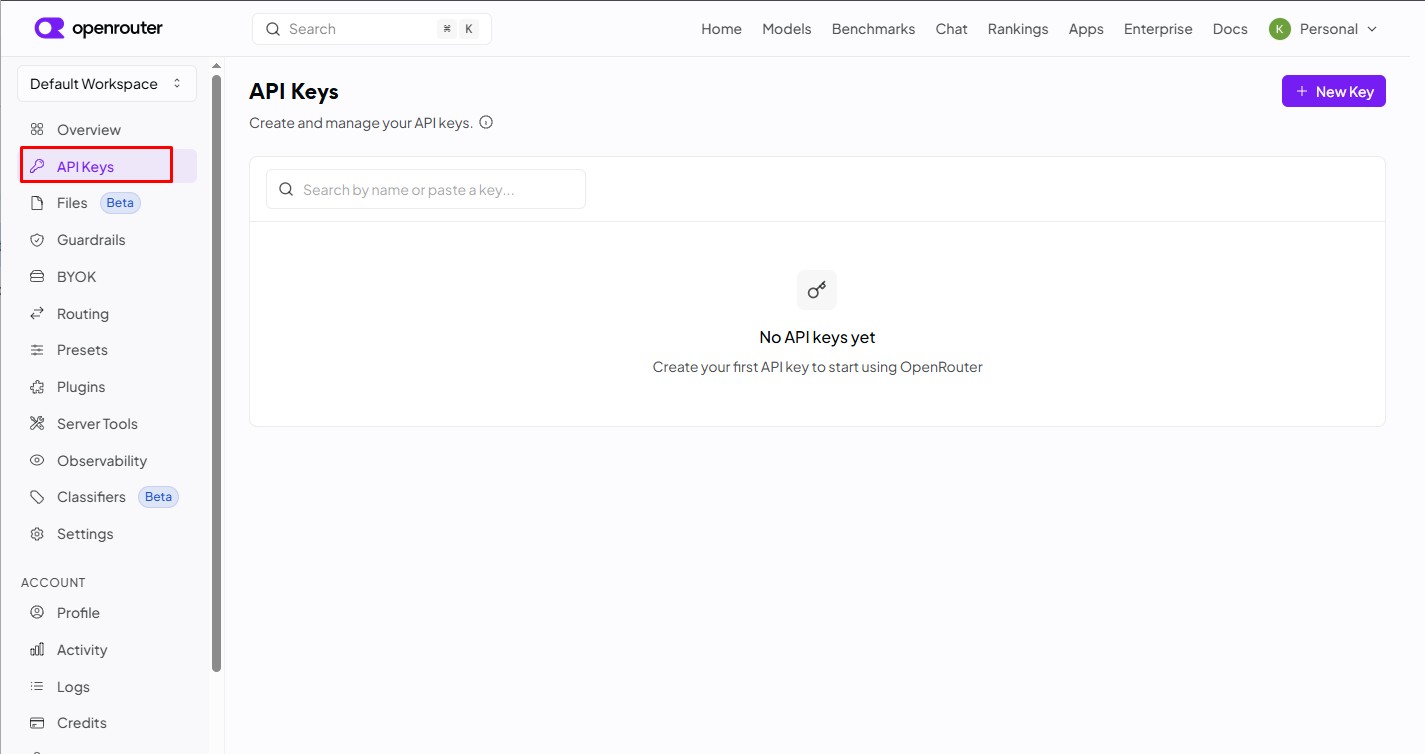
Task: Go to Models in top navigation
Action: pyautogui.click(x=787, y=29)
